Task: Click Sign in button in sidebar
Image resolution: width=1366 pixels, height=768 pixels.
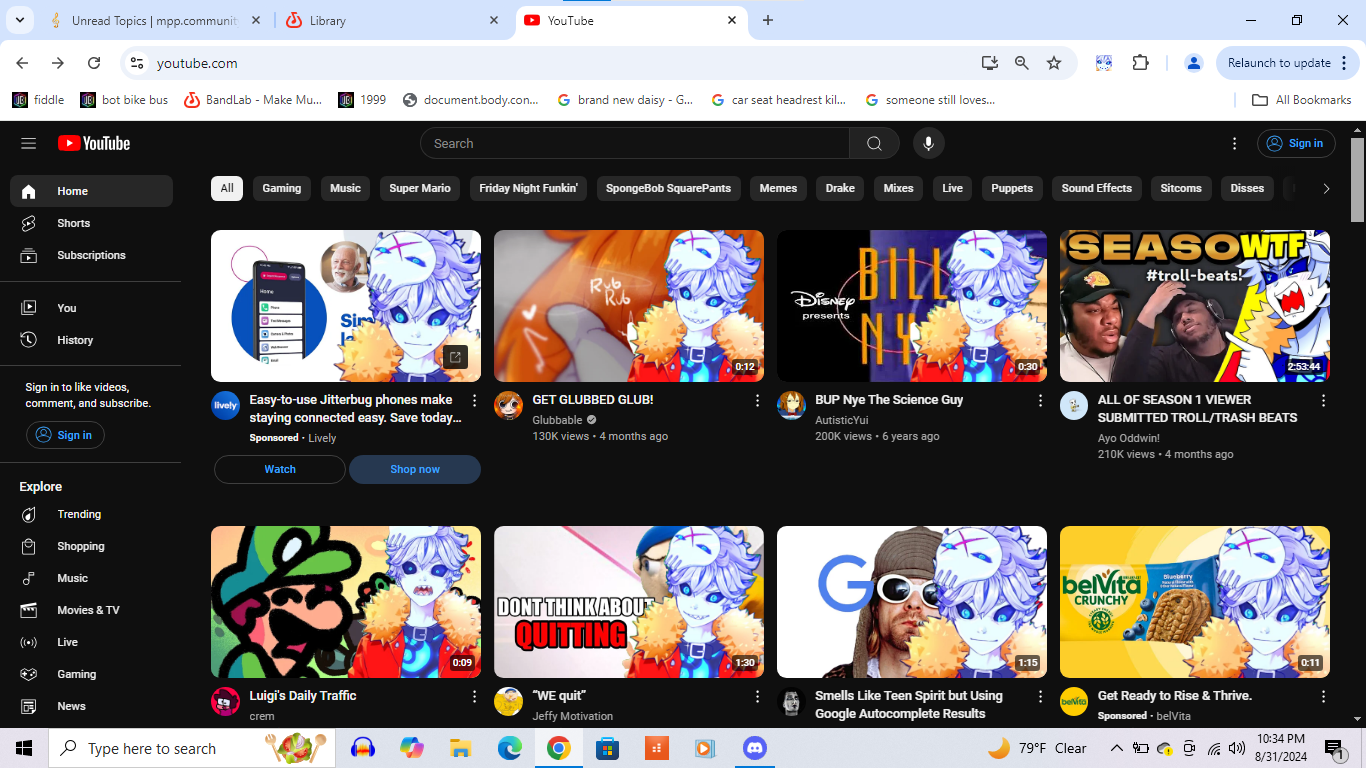Action: point(65,435)
